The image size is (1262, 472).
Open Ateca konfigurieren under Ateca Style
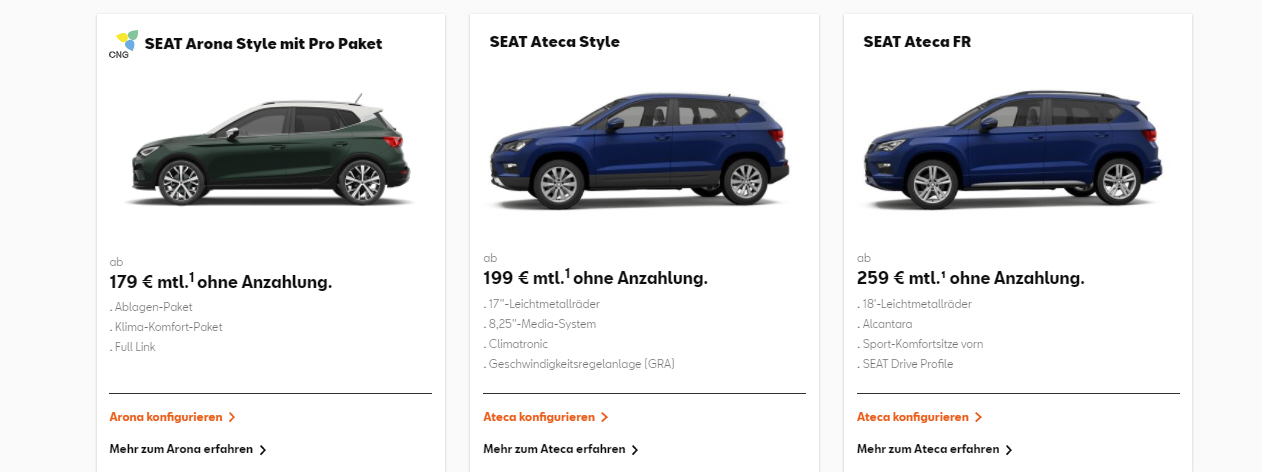[539, 417]
